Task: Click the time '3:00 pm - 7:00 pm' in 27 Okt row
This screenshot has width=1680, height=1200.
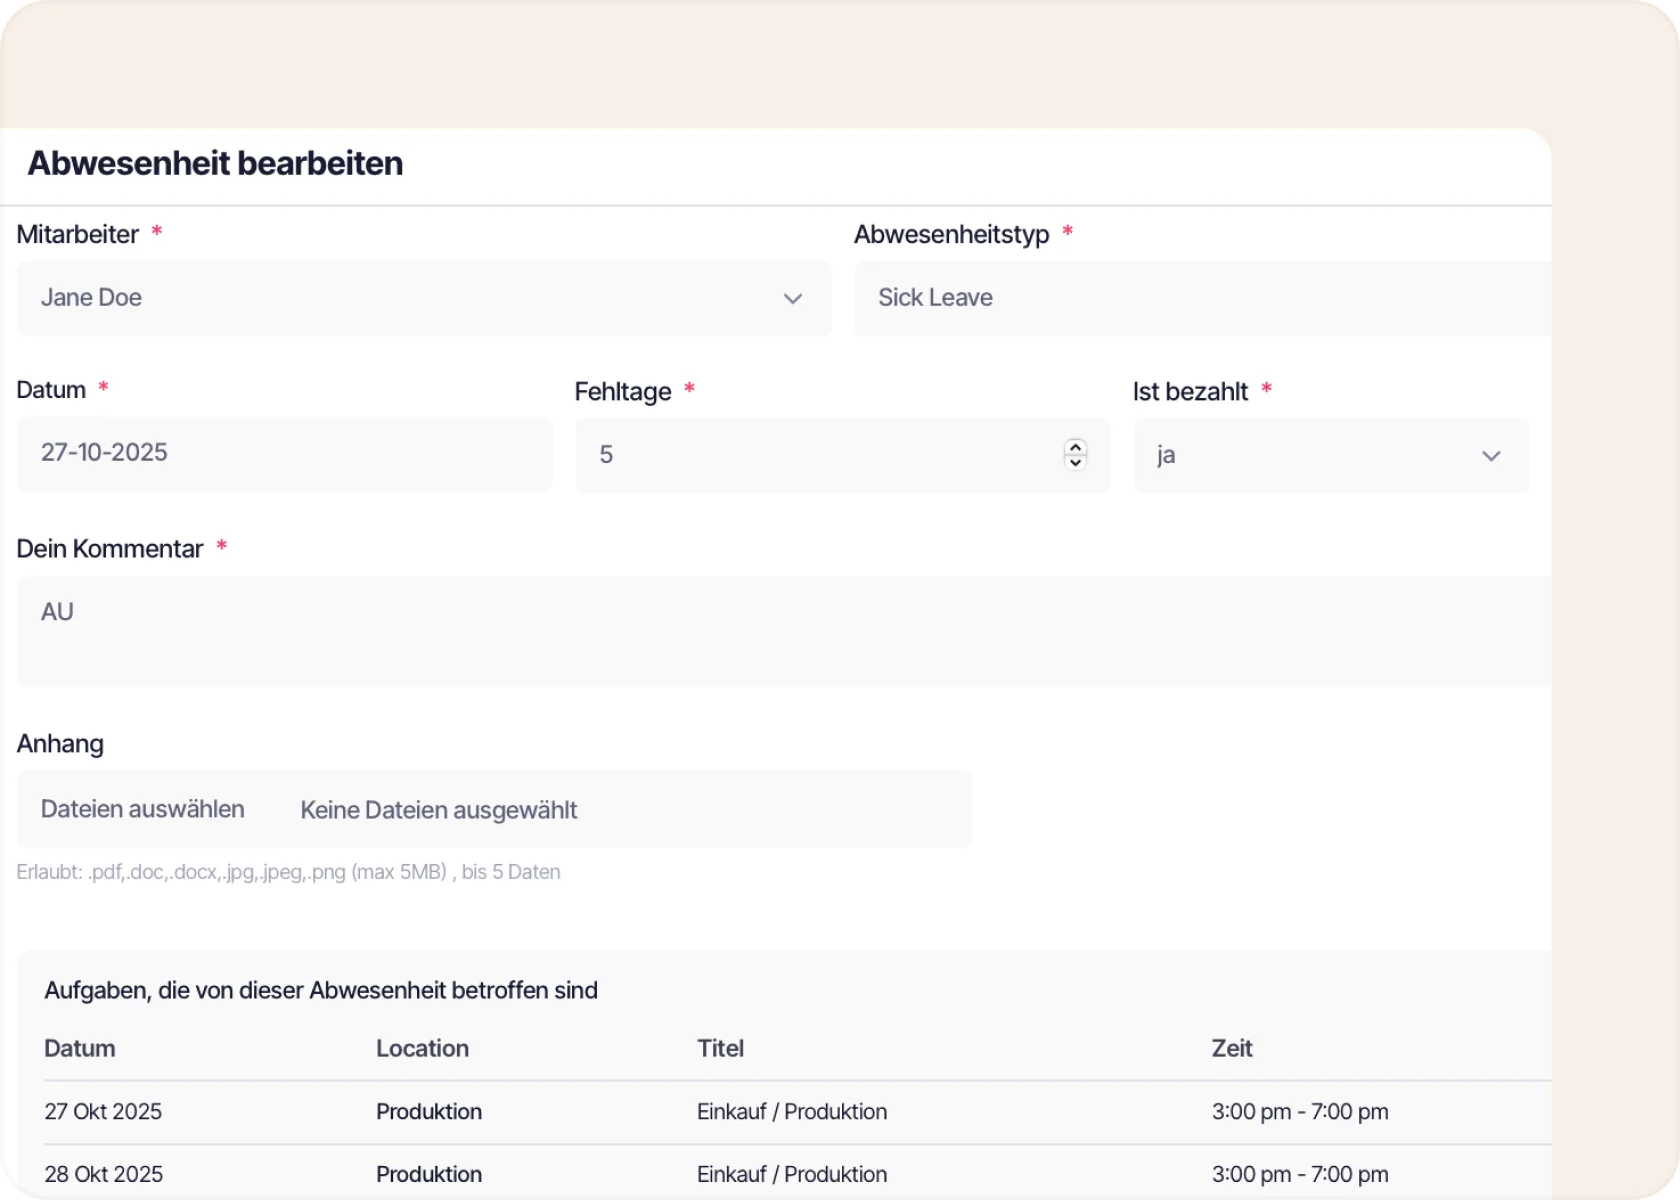Action: (x=1300, y=1111)
